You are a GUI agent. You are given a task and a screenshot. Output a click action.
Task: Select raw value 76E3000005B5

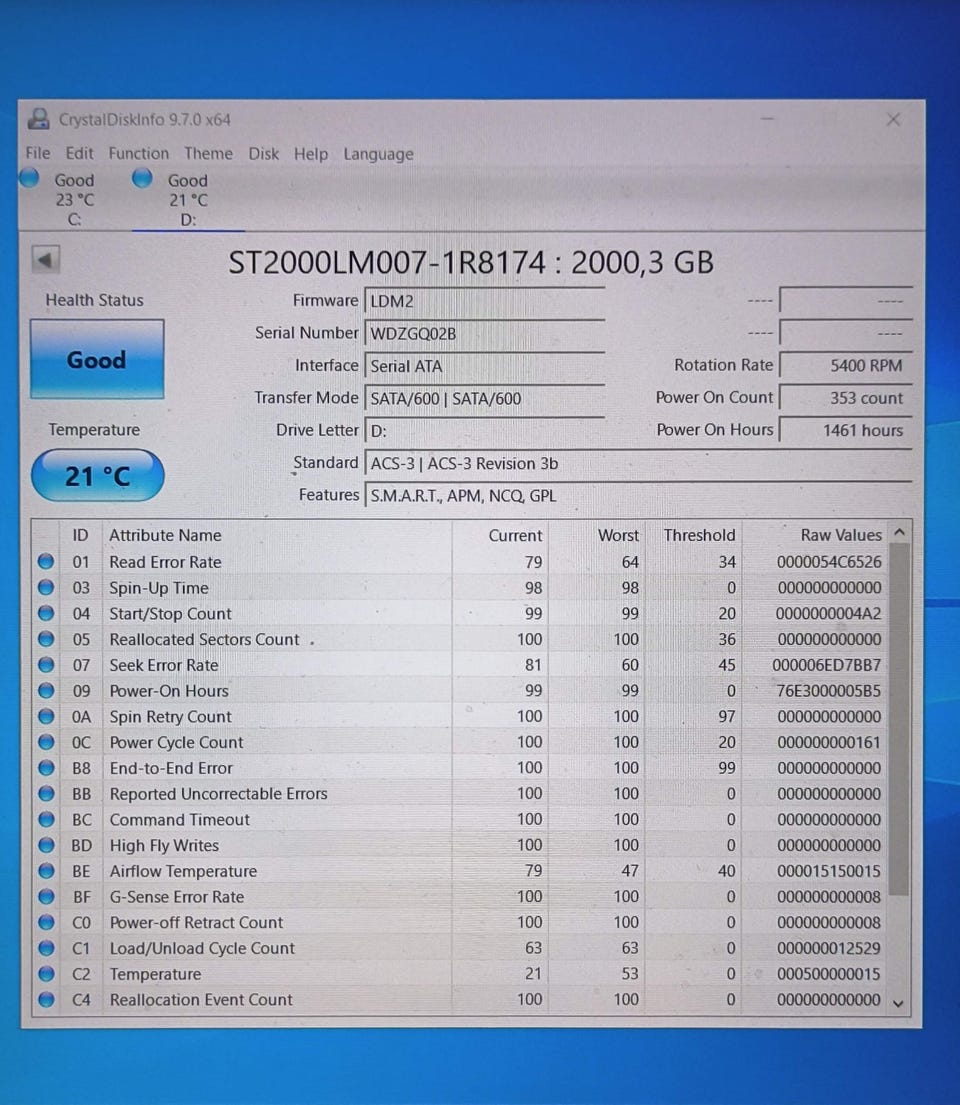(x=829, y=691)
